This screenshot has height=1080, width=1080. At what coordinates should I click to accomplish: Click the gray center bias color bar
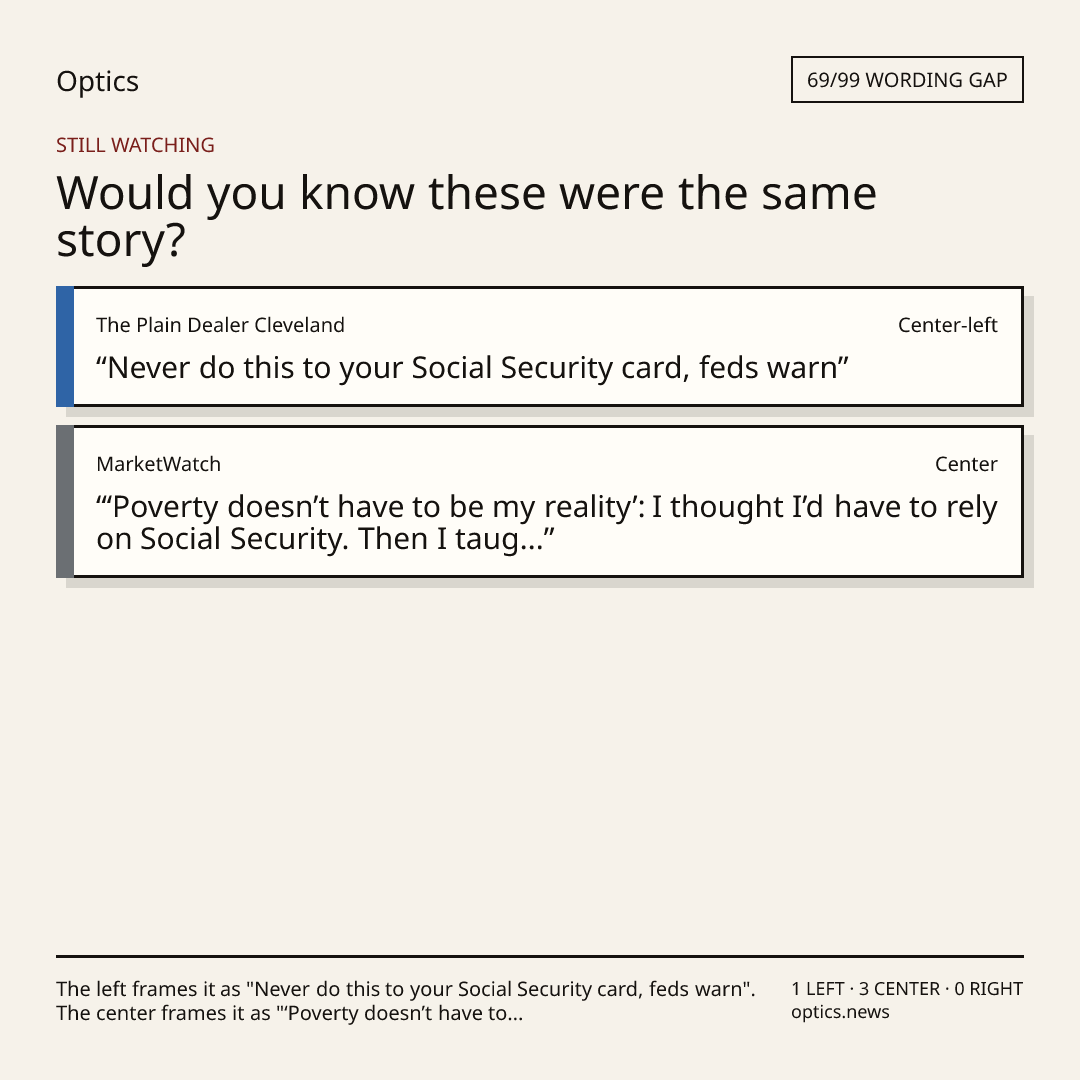tap(65, 501)
